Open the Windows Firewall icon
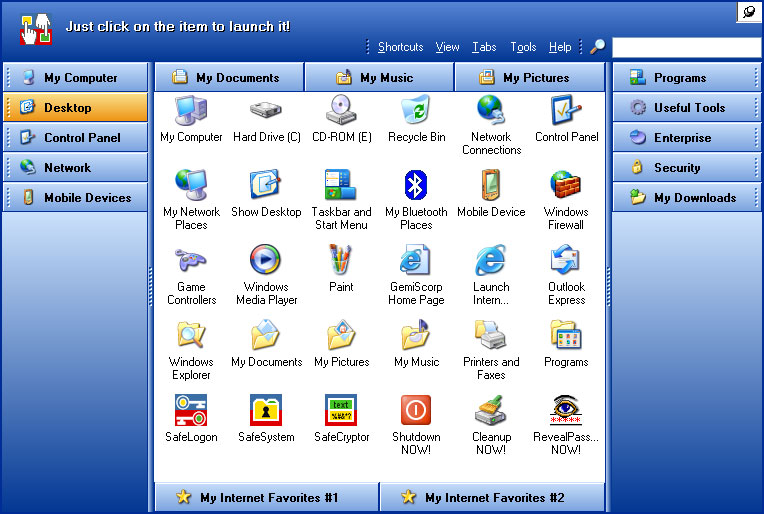 [x=566, y=185]
